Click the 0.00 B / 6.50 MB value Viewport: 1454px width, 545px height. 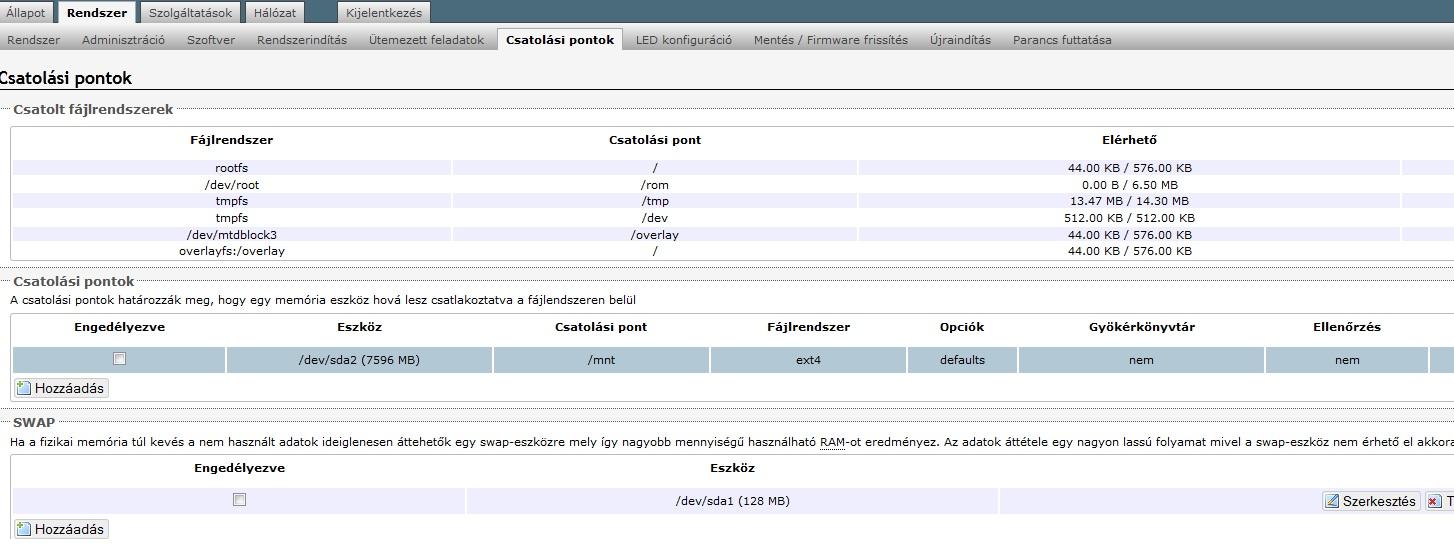coord(1129,185)
